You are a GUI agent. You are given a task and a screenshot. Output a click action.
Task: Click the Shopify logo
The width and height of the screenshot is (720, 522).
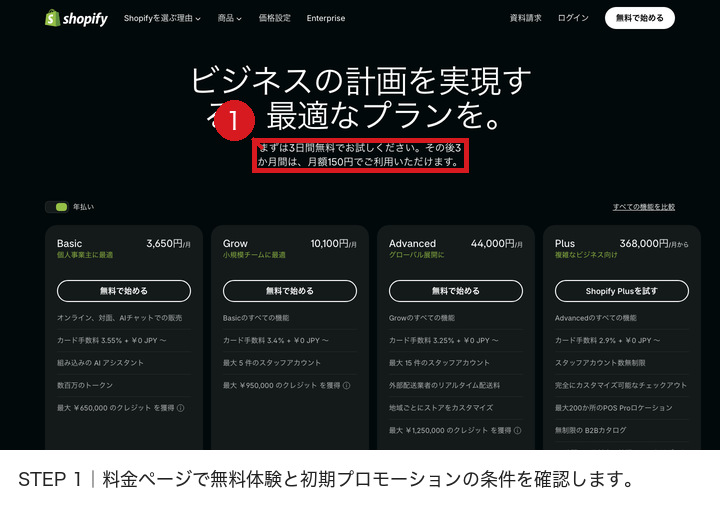pyautogui.click(x=76, y=18)
